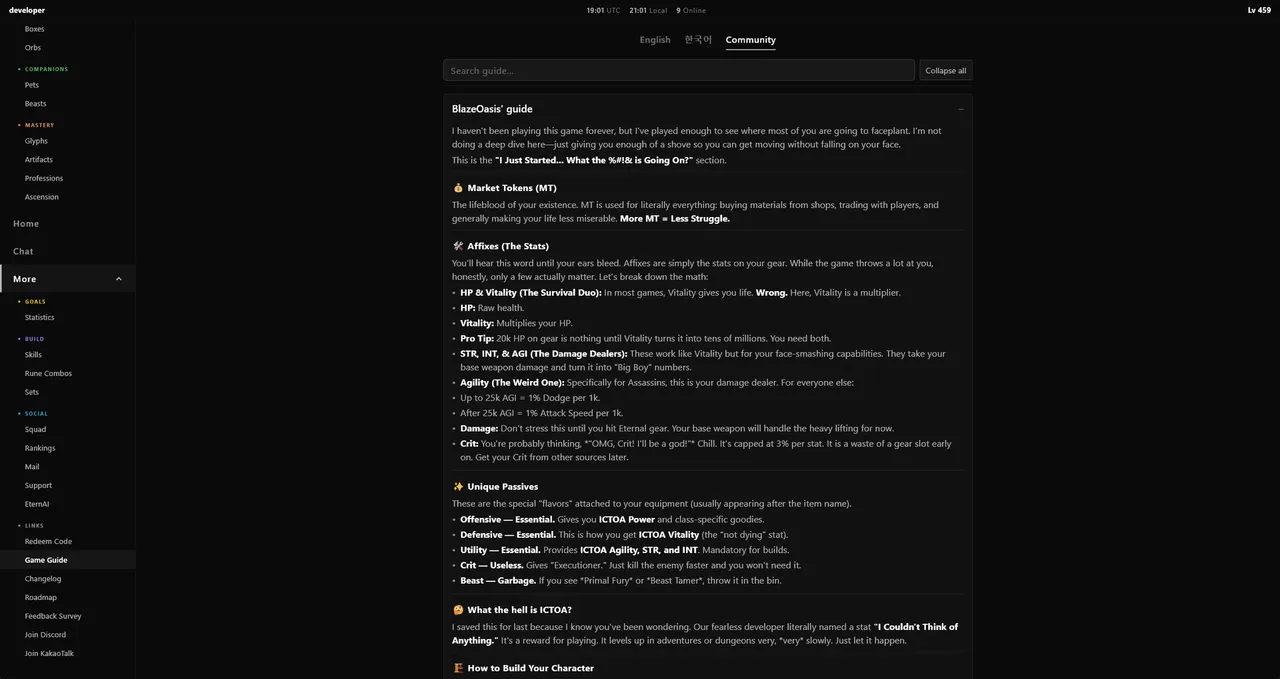Click the Collapse all button
Image resolution: width=1280 pixels, height=679 pixels.
click(946, 70)
